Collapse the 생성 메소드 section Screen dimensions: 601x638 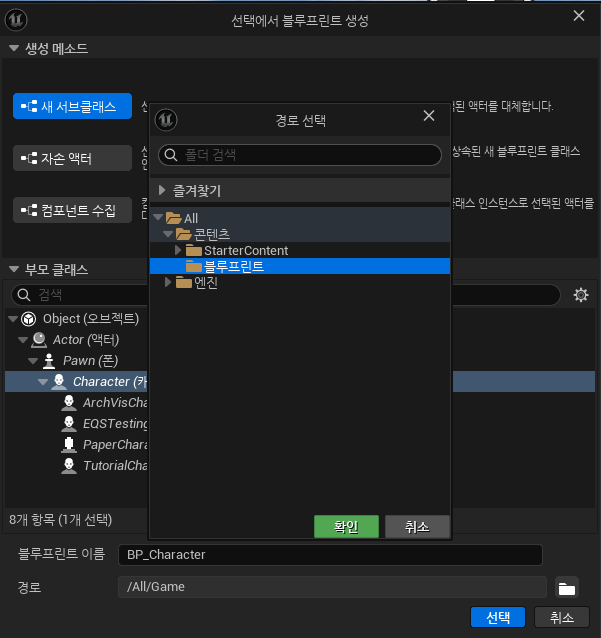[x=14, y=48]
